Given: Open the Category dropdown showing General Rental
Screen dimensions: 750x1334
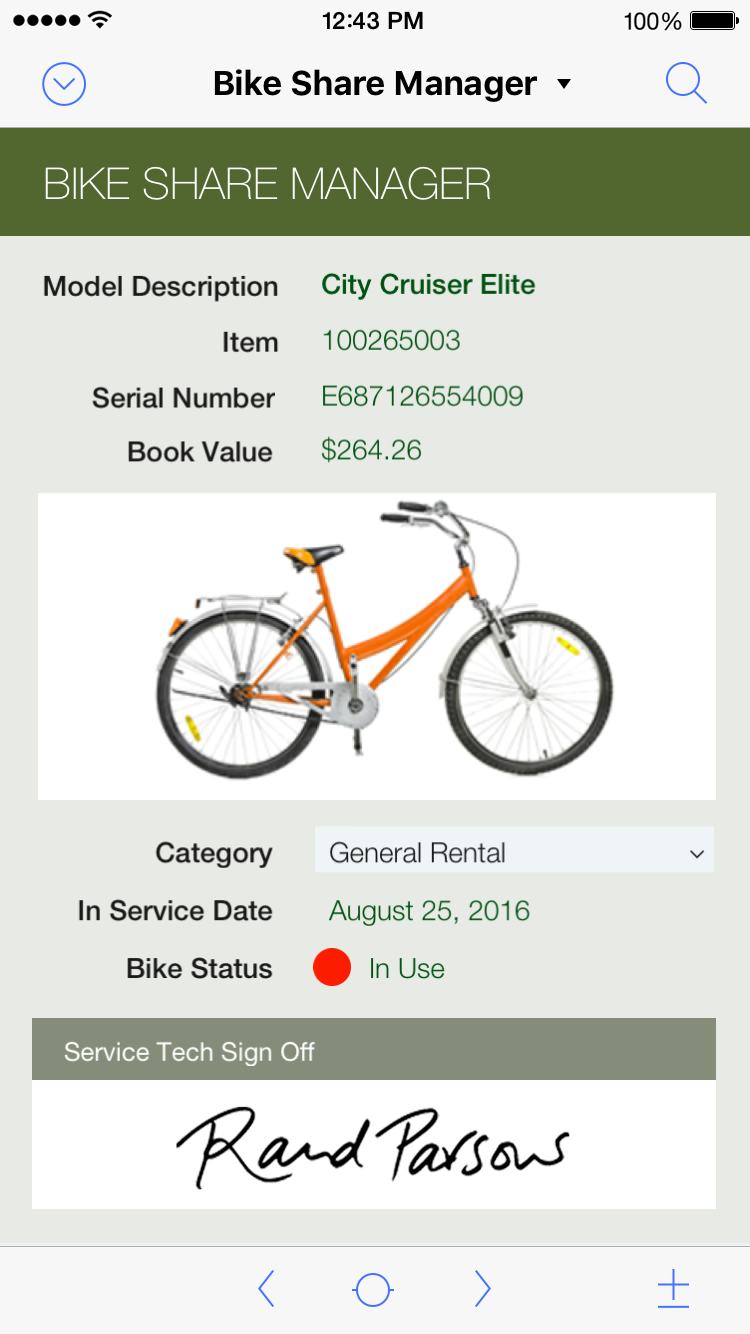Looking at the screenshot, I should (x=500, y=853).
